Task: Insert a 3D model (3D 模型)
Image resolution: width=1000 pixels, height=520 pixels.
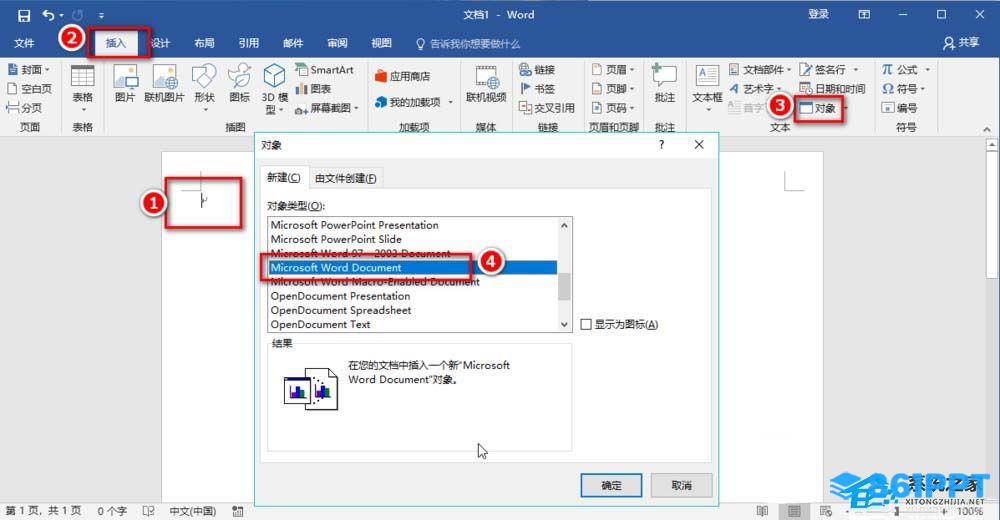Action: 274,89
